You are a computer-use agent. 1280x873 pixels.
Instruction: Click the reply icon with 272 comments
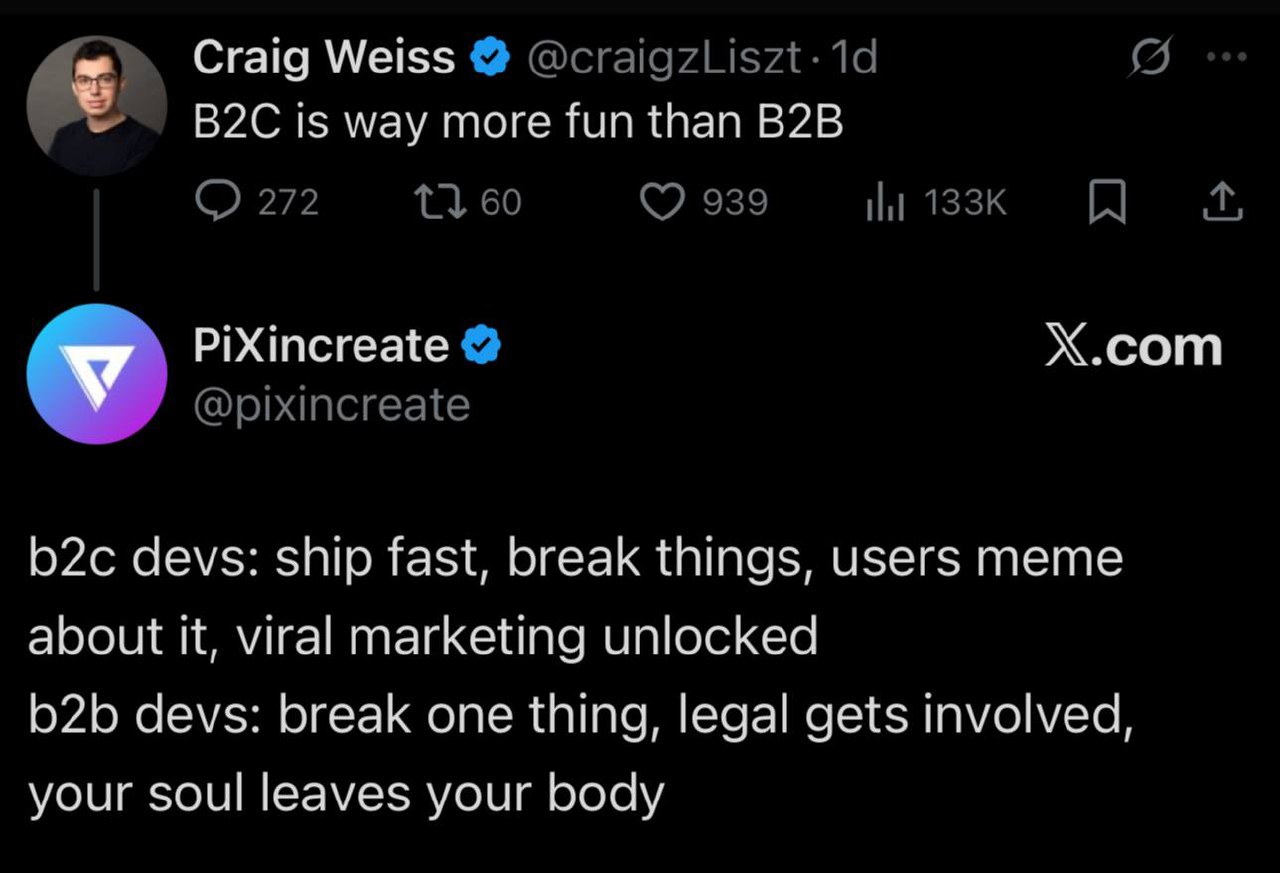coord(214,203)
